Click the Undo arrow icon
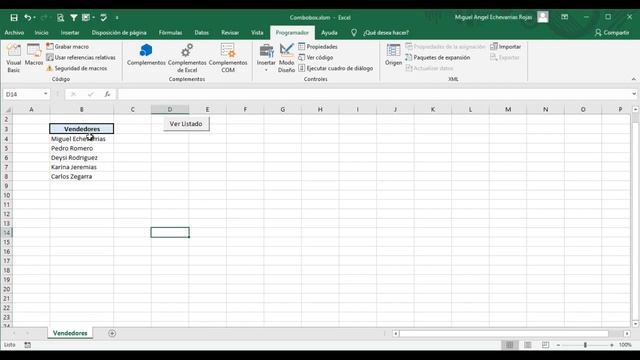The height and width of the screenshot is (360, 640). pos(27,18)
